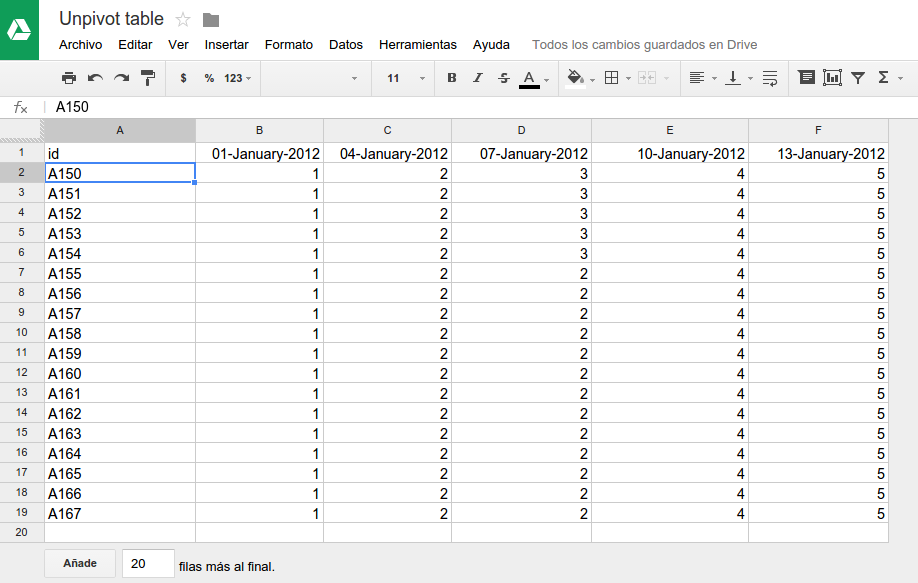The width and height of the screenshot is (918, 583).
Task: Open the fill color paint bucket
Action: pos(579,78)
